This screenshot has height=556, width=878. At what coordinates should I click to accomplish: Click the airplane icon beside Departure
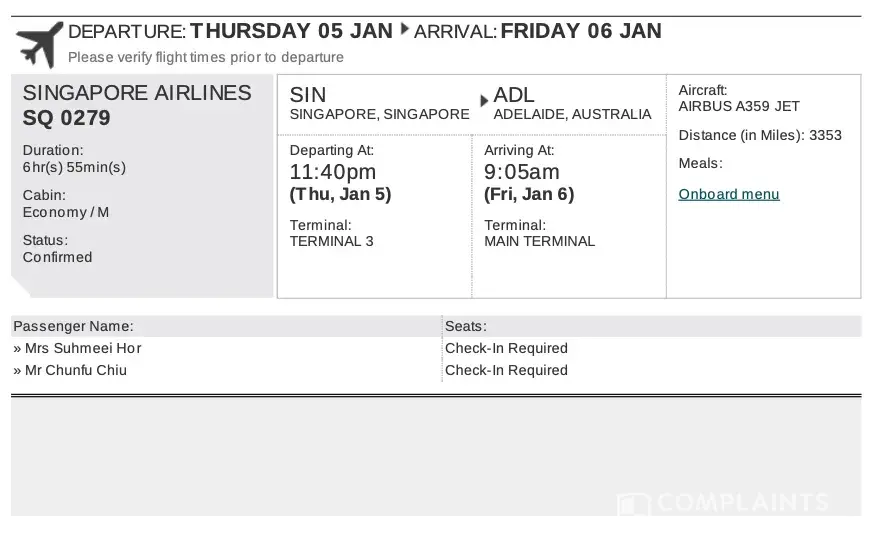point(39,44)
